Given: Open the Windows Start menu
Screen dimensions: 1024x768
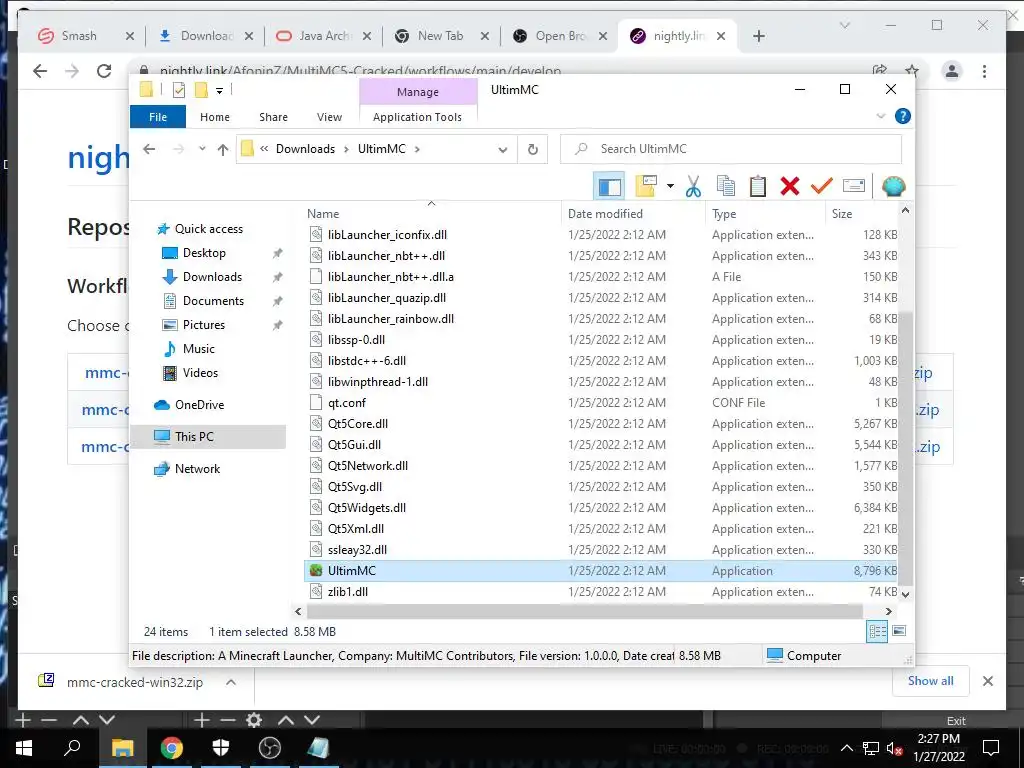Looking at the screenshot, I should point(24,748).
